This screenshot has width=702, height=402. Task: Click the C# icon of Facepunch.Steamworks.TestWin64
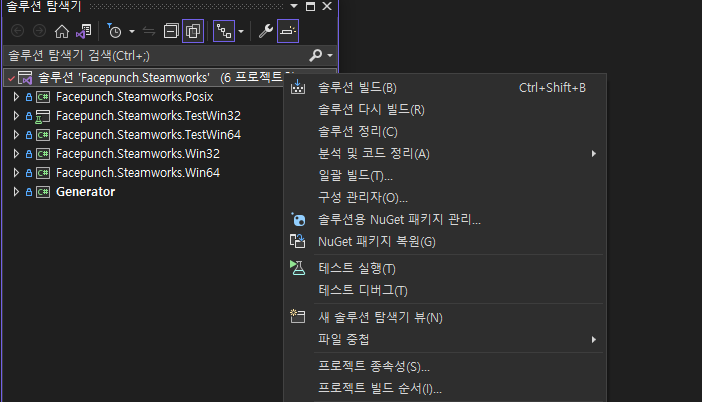tap(43, 135)
